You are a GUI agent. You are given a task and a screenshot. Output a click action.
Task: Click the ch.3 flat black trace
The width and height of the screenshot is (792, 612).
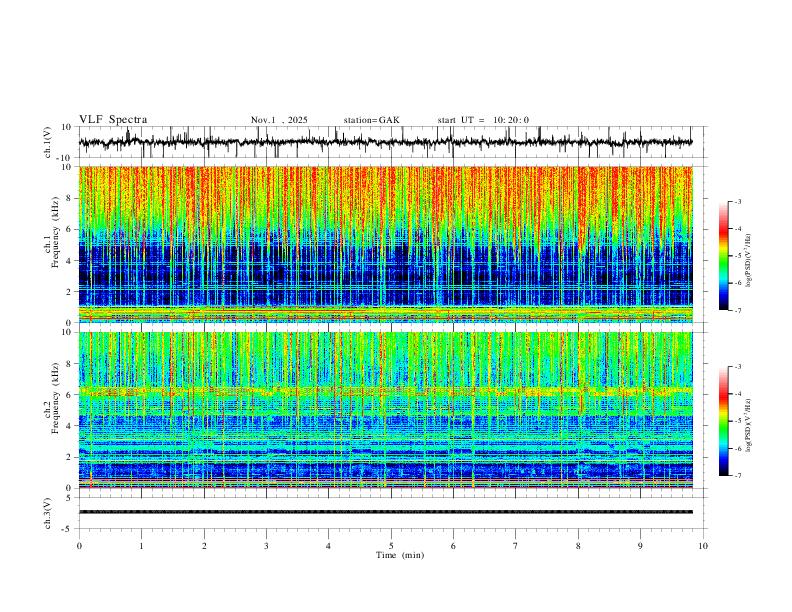385,512
